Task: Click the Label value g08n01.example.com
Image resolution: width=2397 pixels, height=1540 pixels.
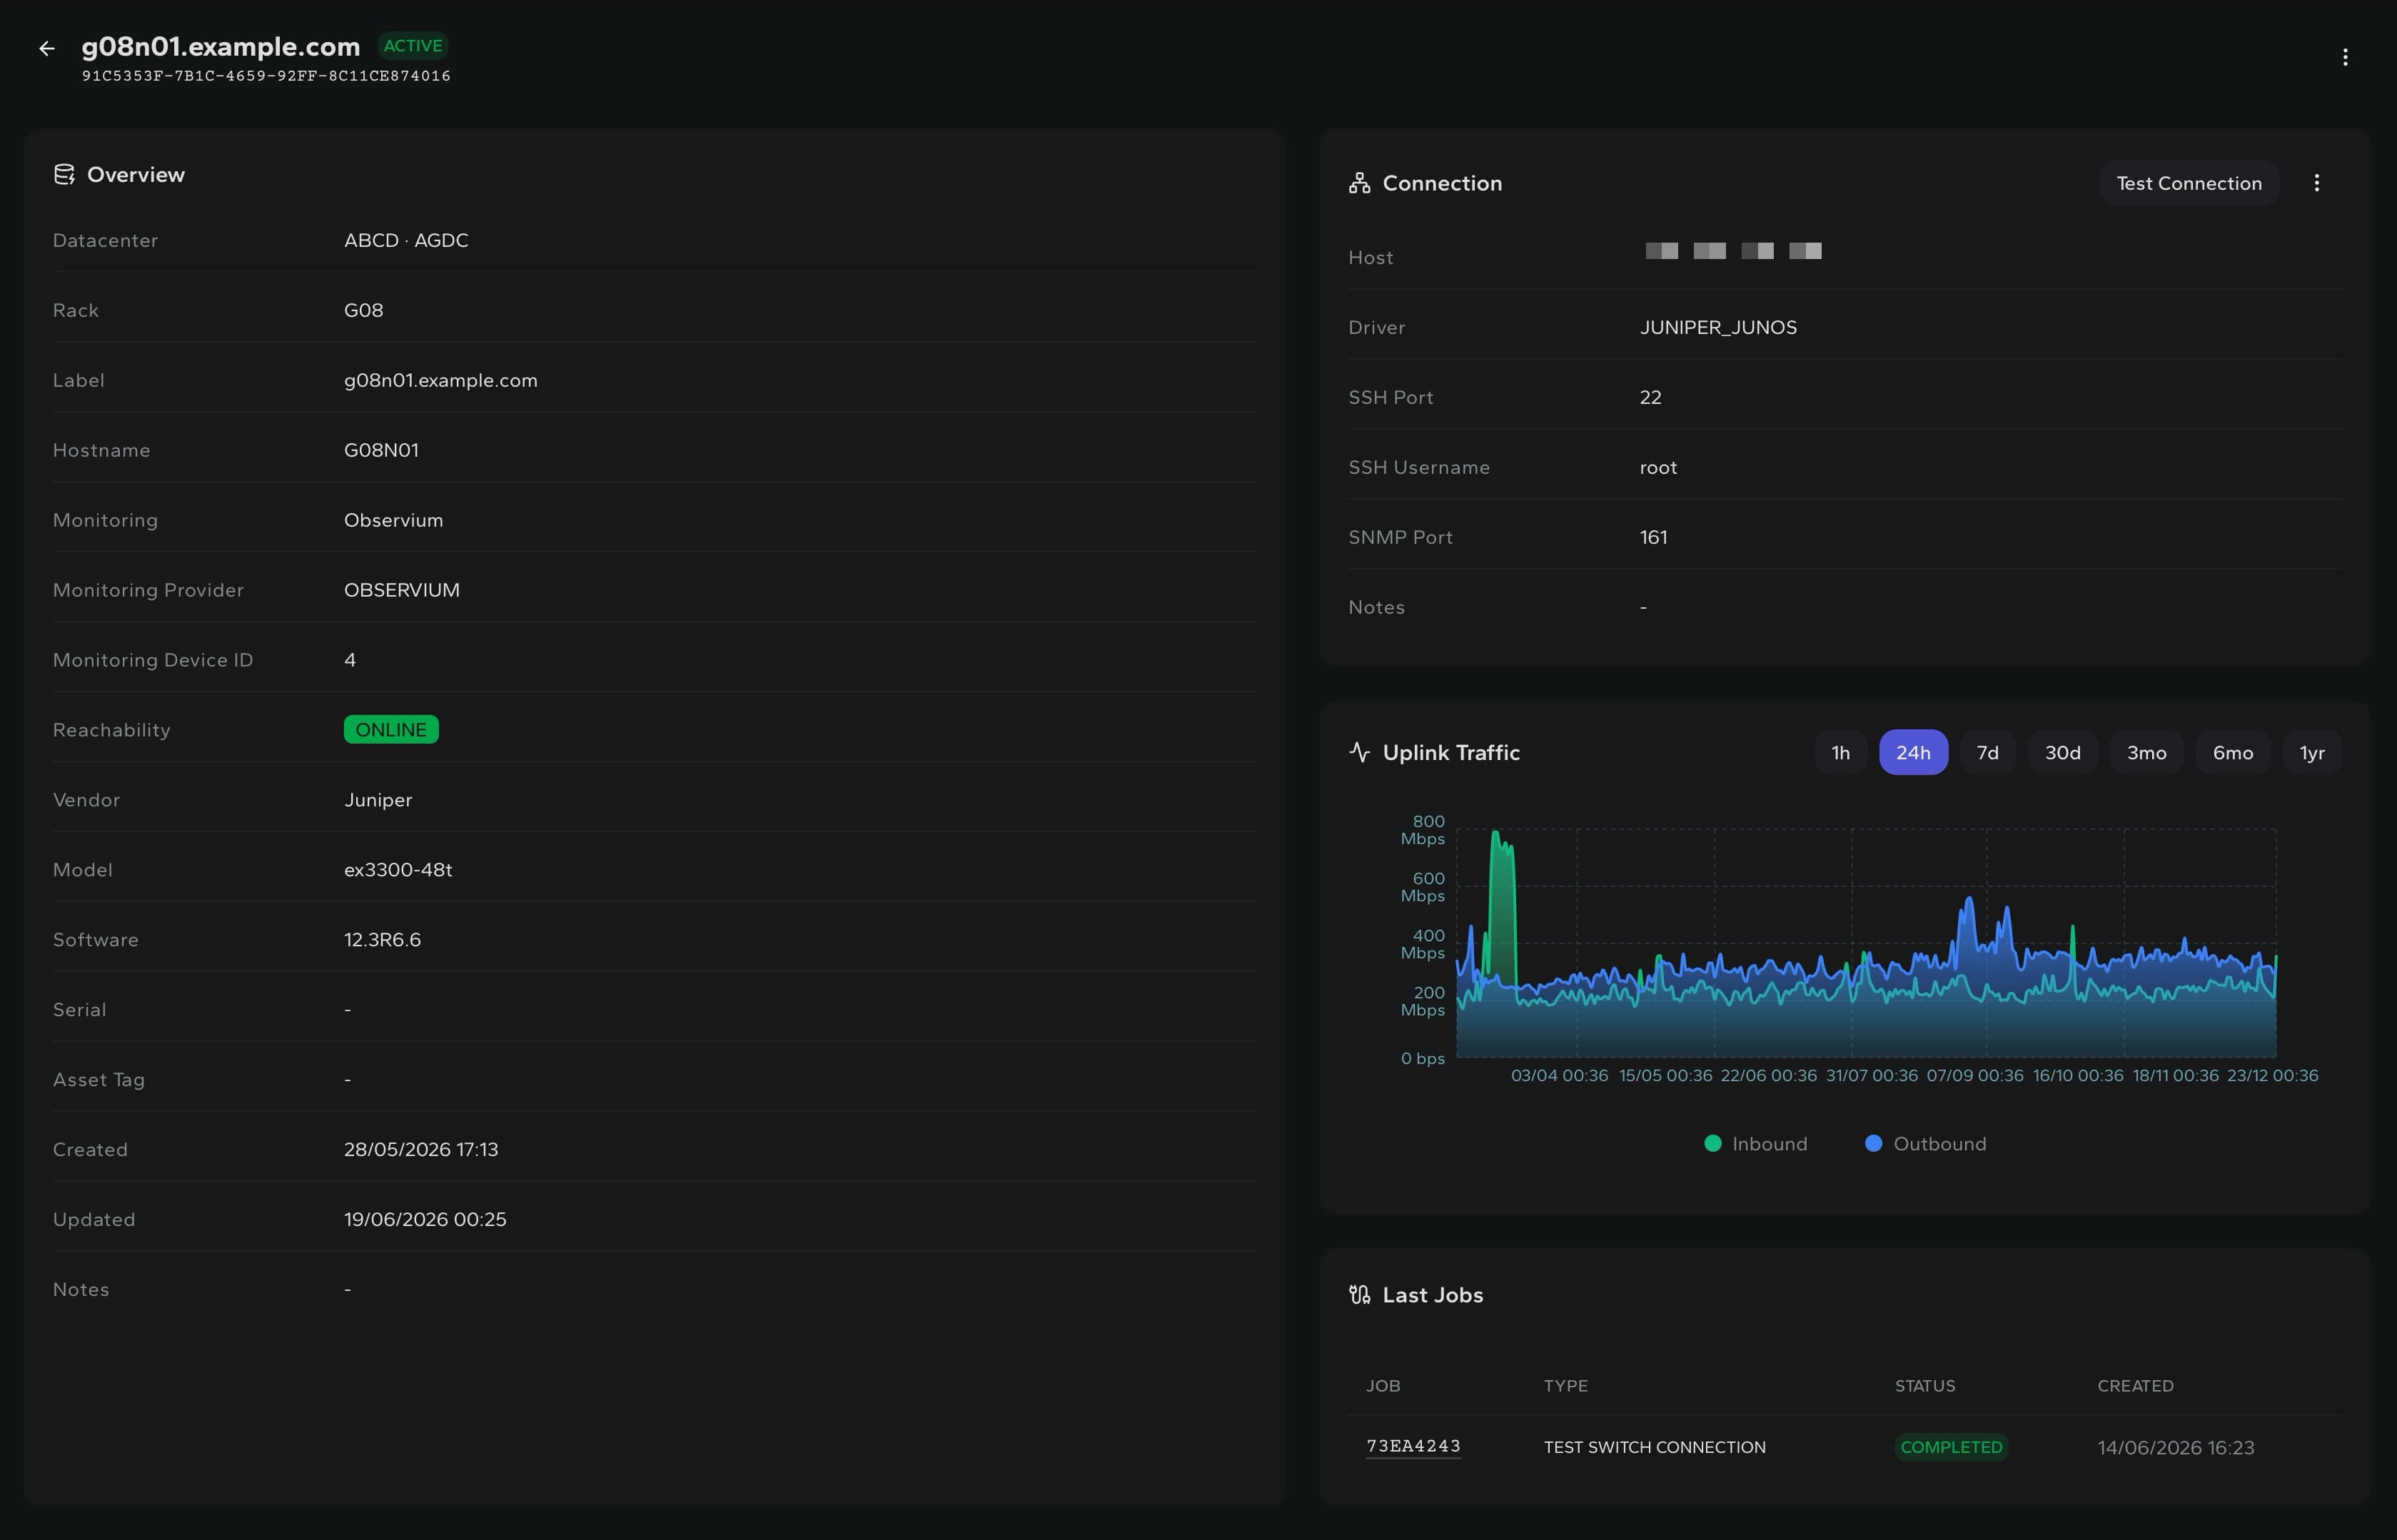Action: pos(441,381)
